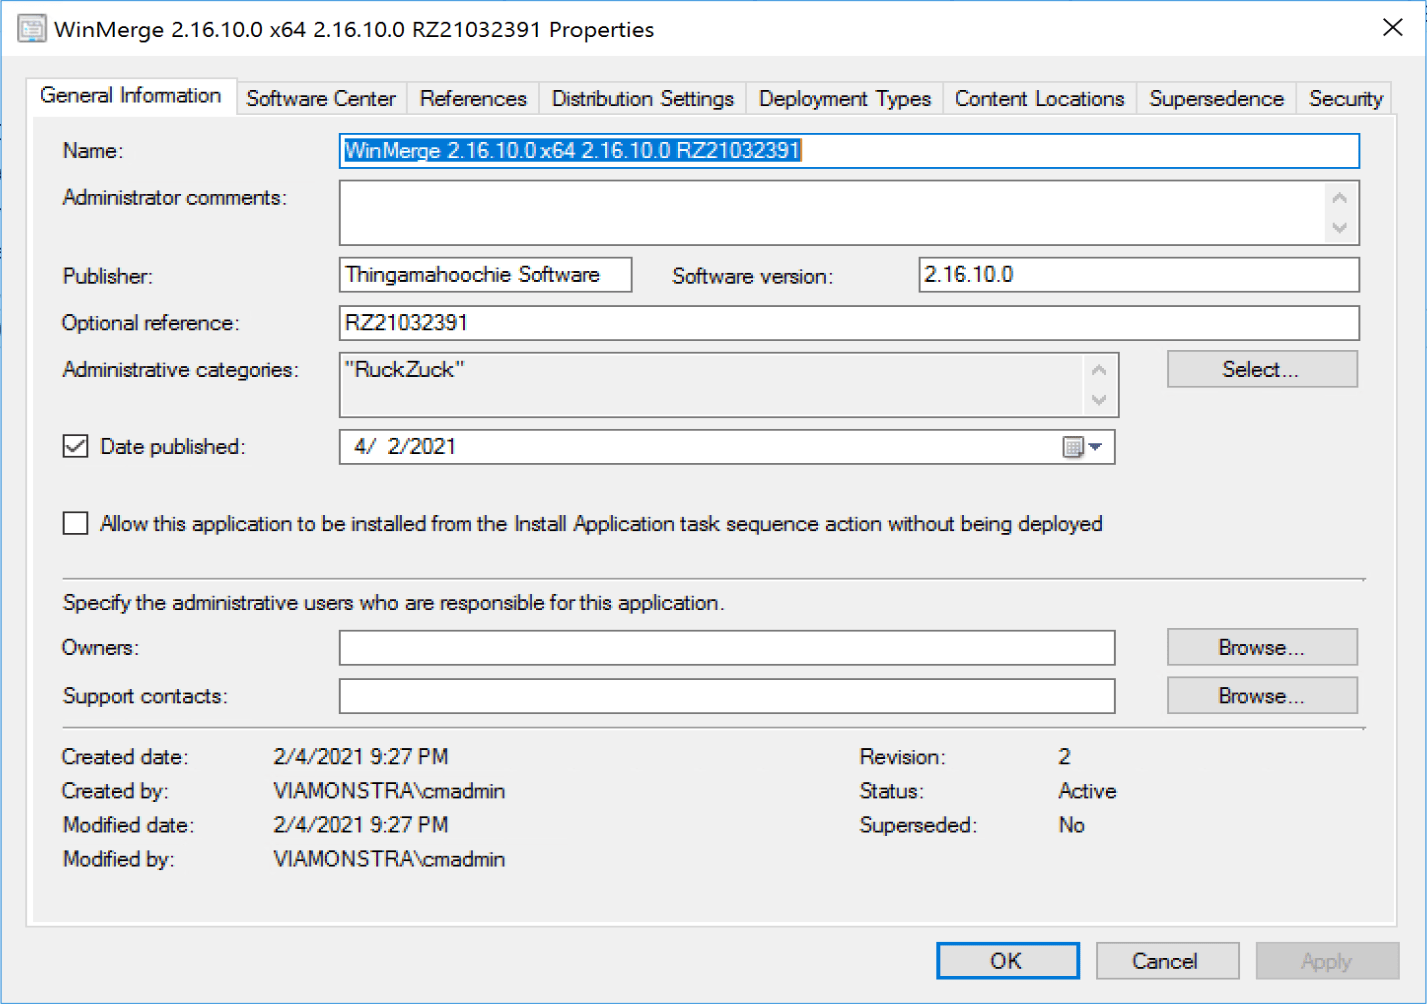Click the application properties icon in title bar
1427x1004 pixels.
pos(32,29)
